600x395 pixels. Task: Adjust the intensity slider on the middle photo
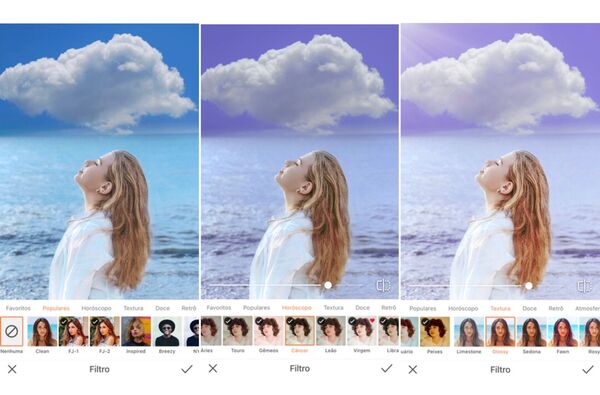(328, 286)
